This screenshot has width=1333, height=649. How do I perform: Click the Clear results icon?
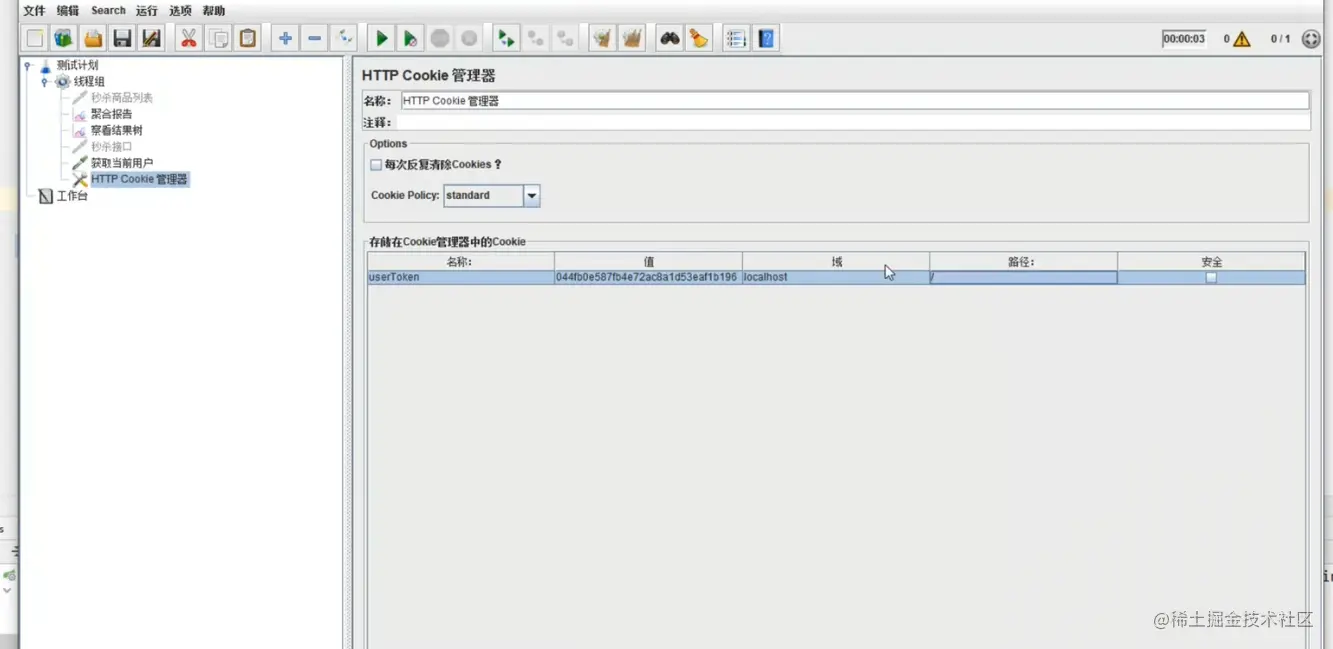tap(602, 39)
